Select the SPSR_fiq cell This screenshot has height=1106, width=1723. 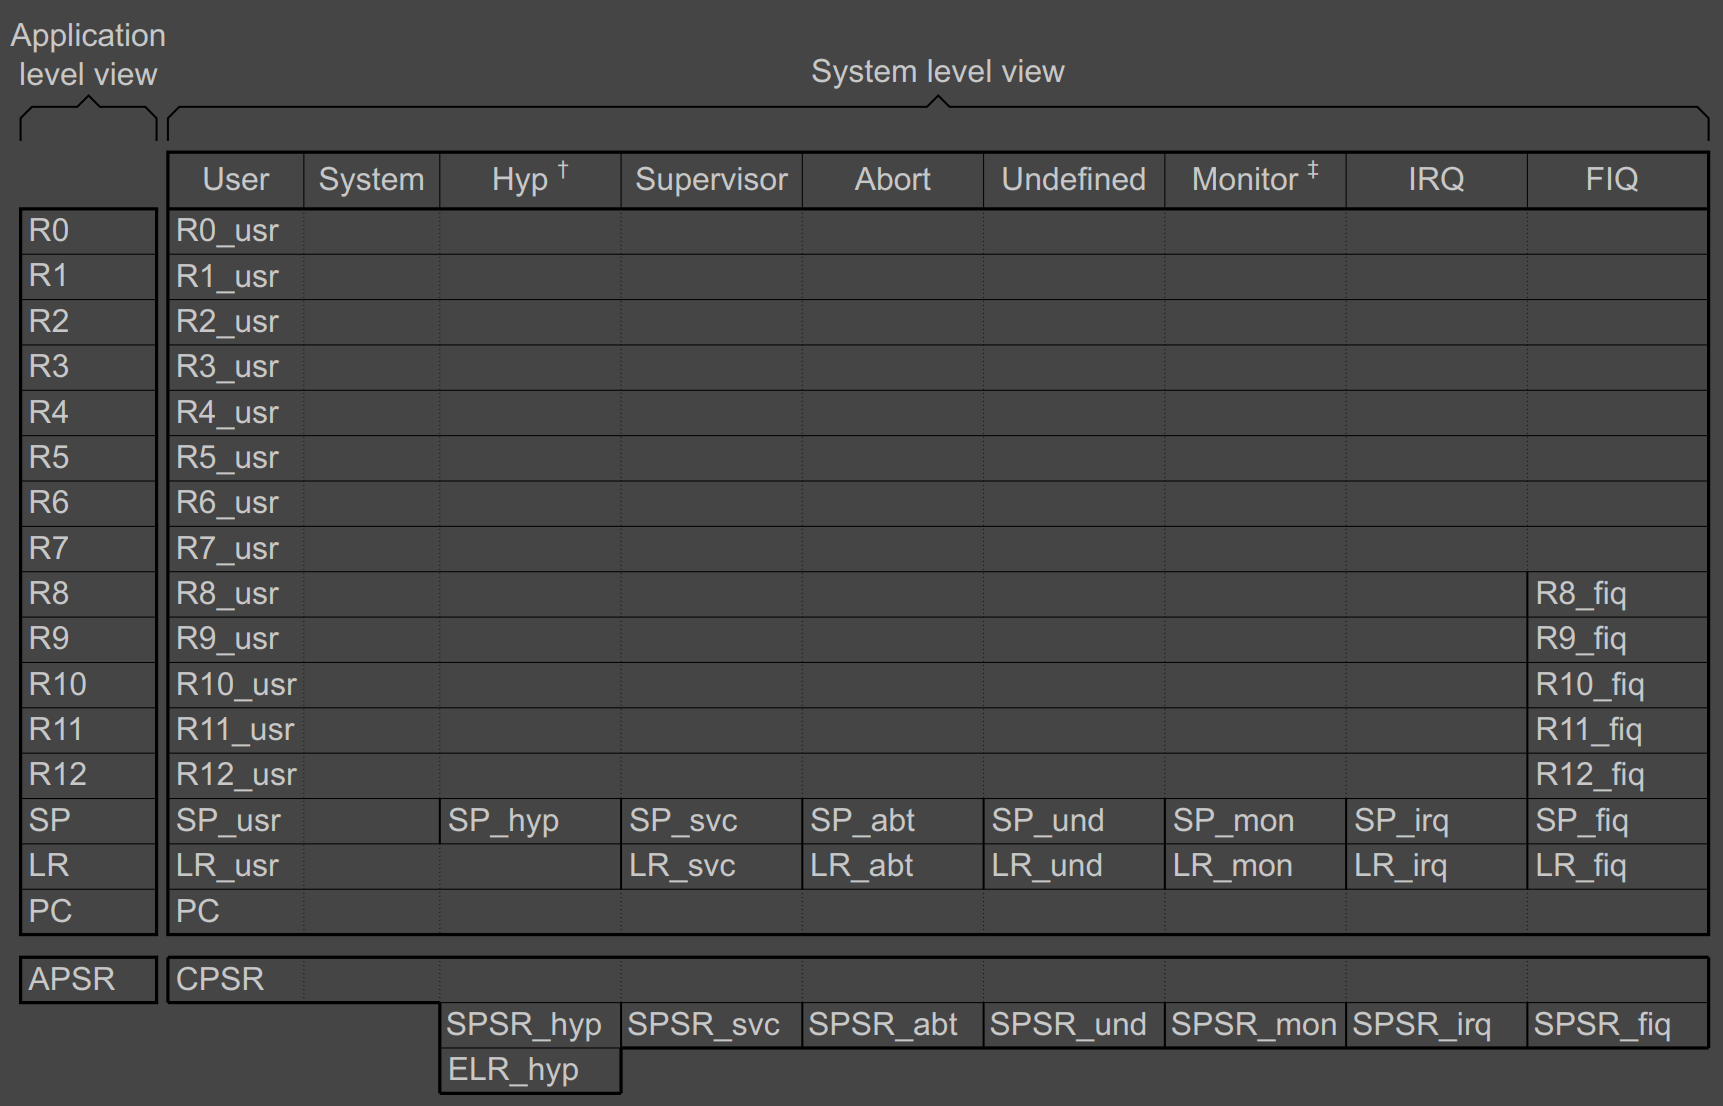point(1617,1025)
